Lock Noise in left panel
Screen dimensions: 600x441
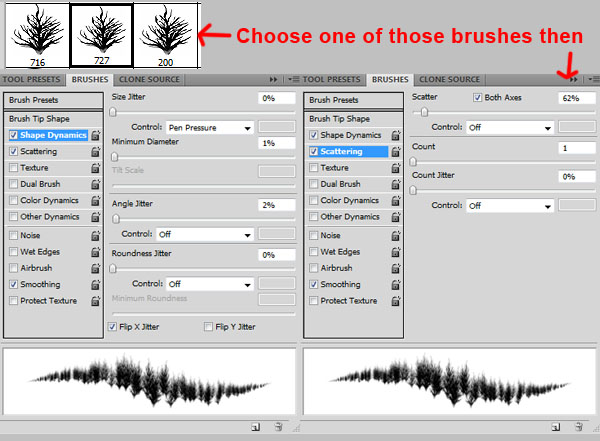tap(96, 235)
